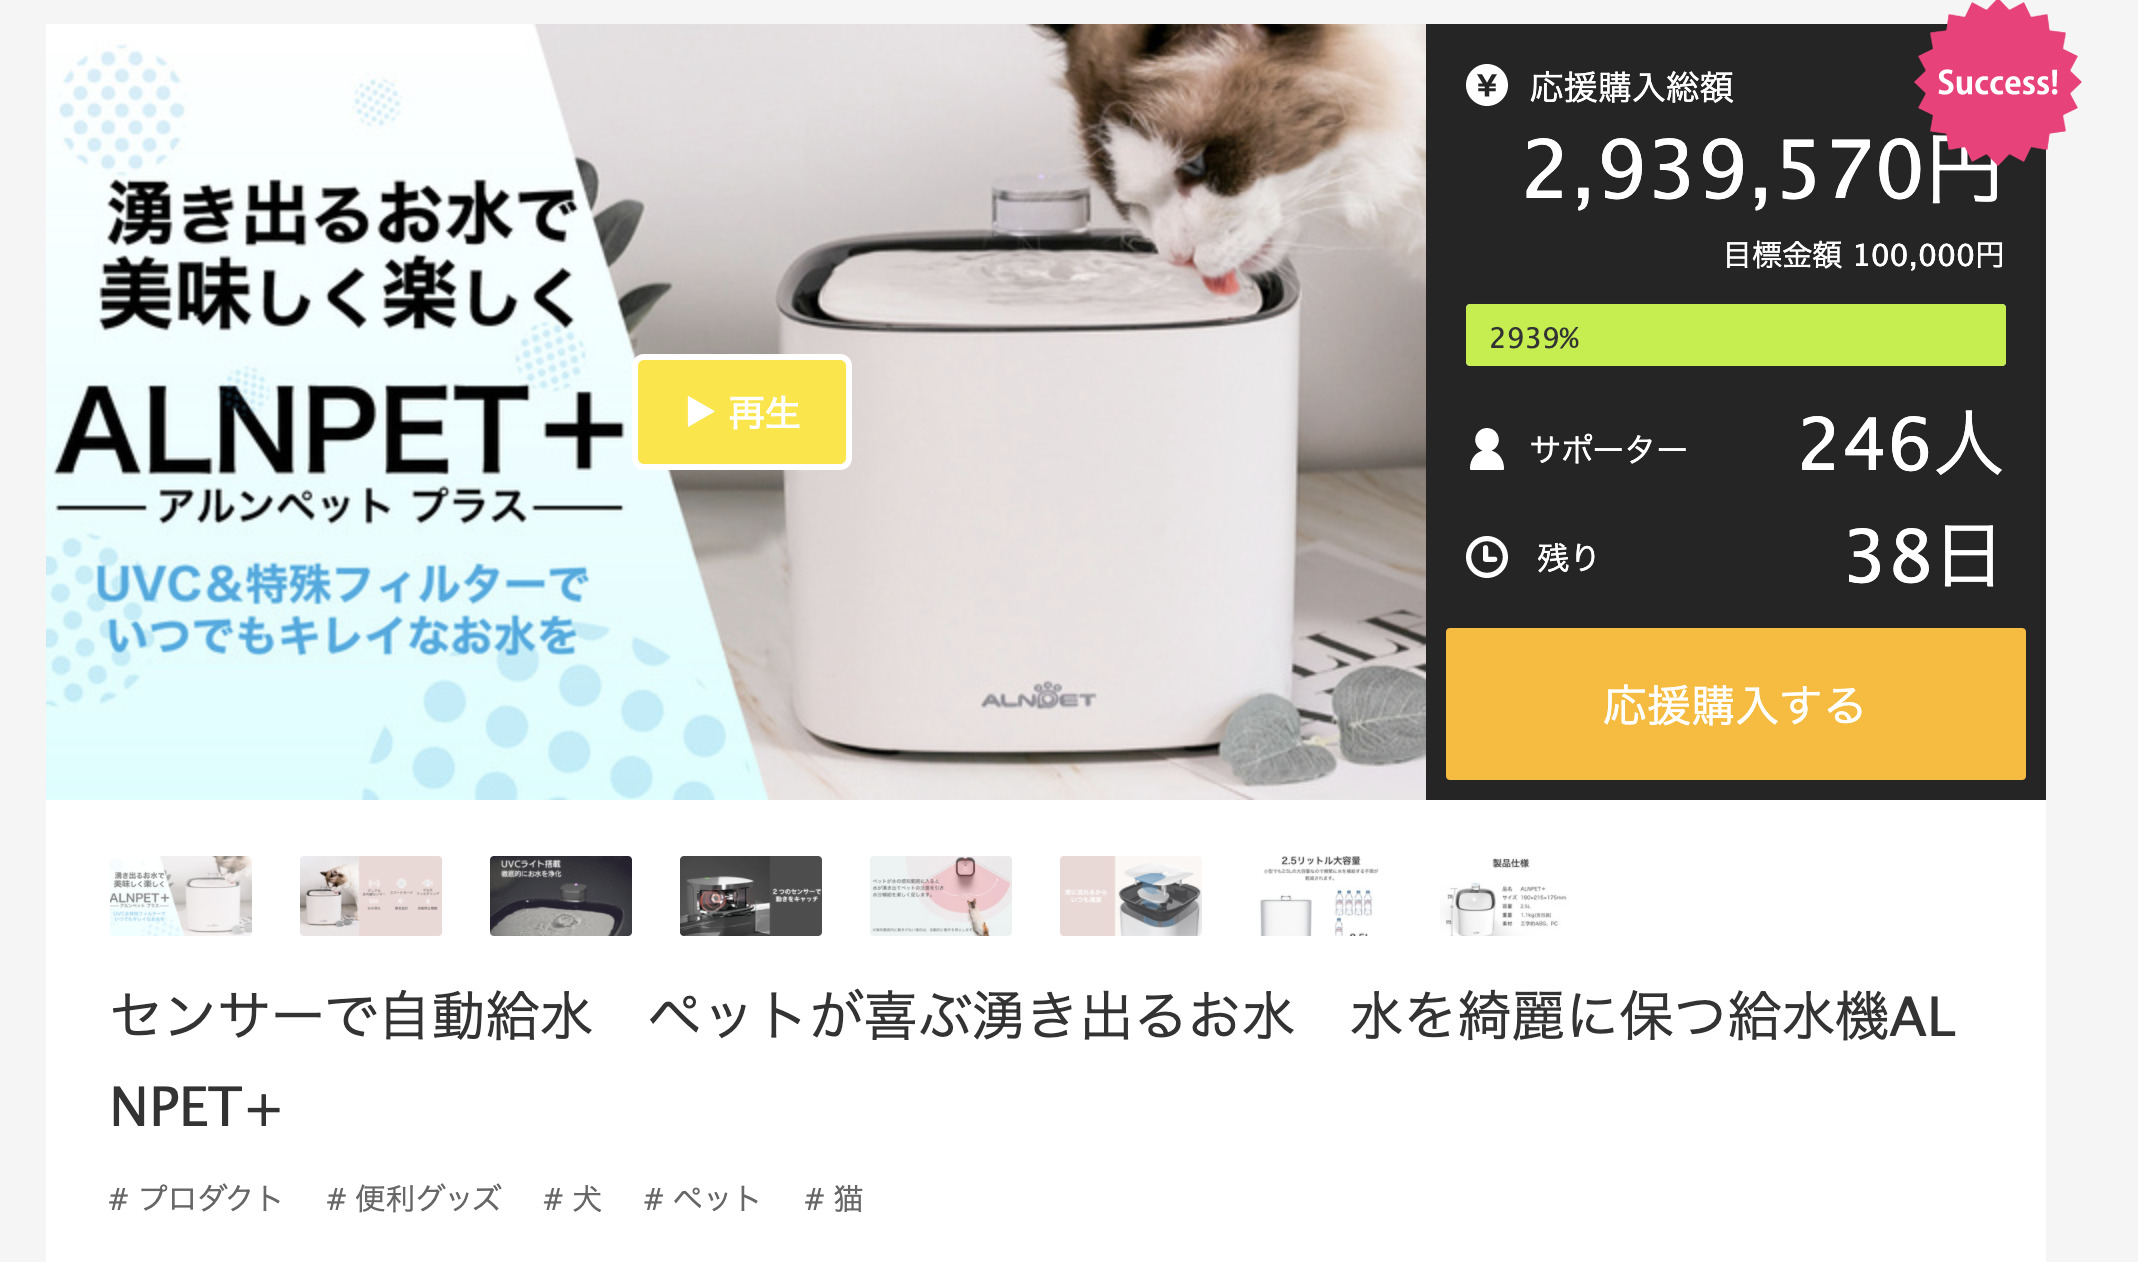Click the green 2939% progress bar
Viewport: 2138px width, 1262px height.
coord(1735,336)
